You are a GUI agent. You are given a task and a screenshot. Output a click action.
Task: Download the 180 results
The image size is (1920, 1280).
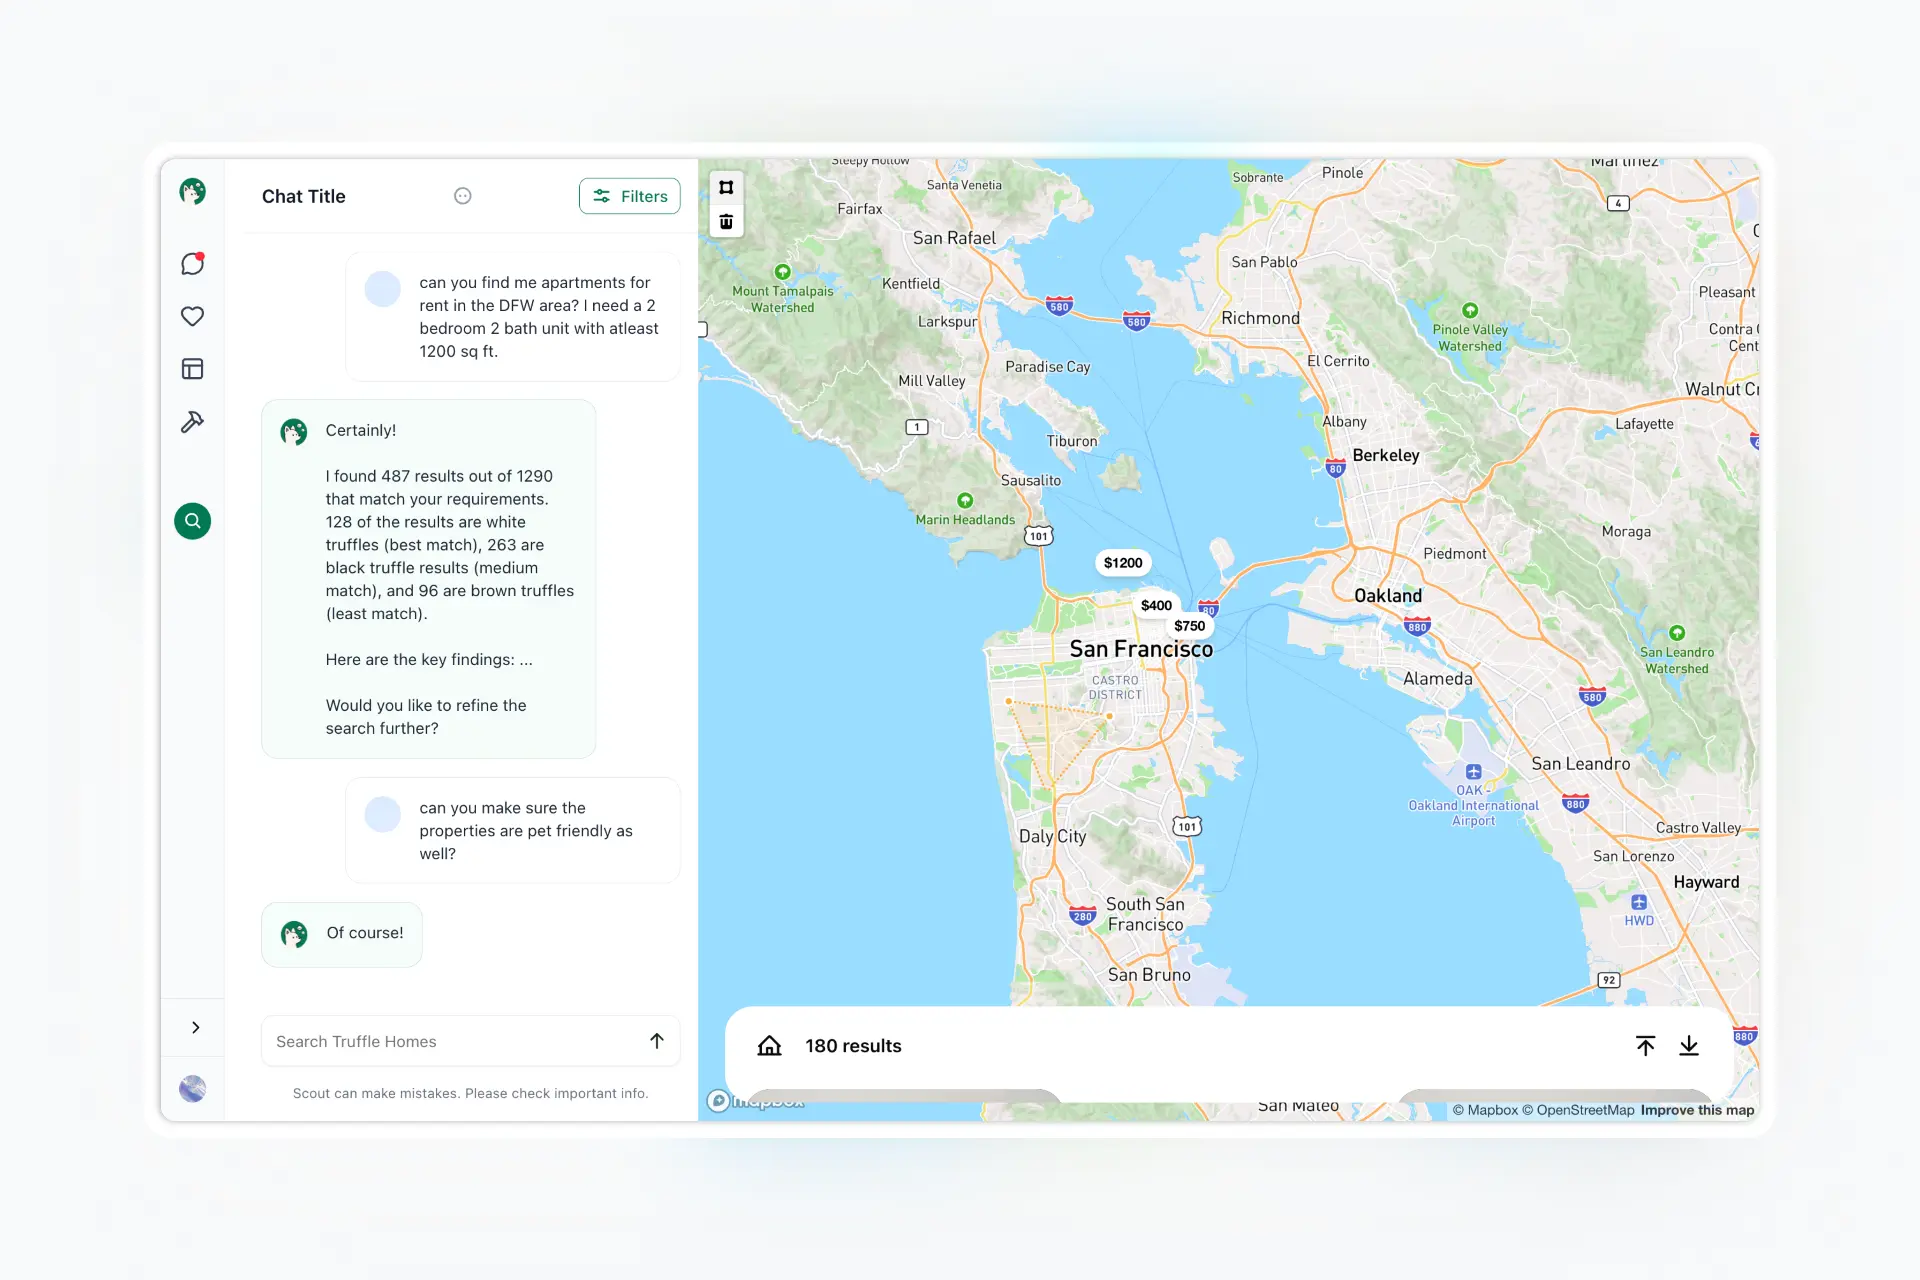[1690, 1045]
